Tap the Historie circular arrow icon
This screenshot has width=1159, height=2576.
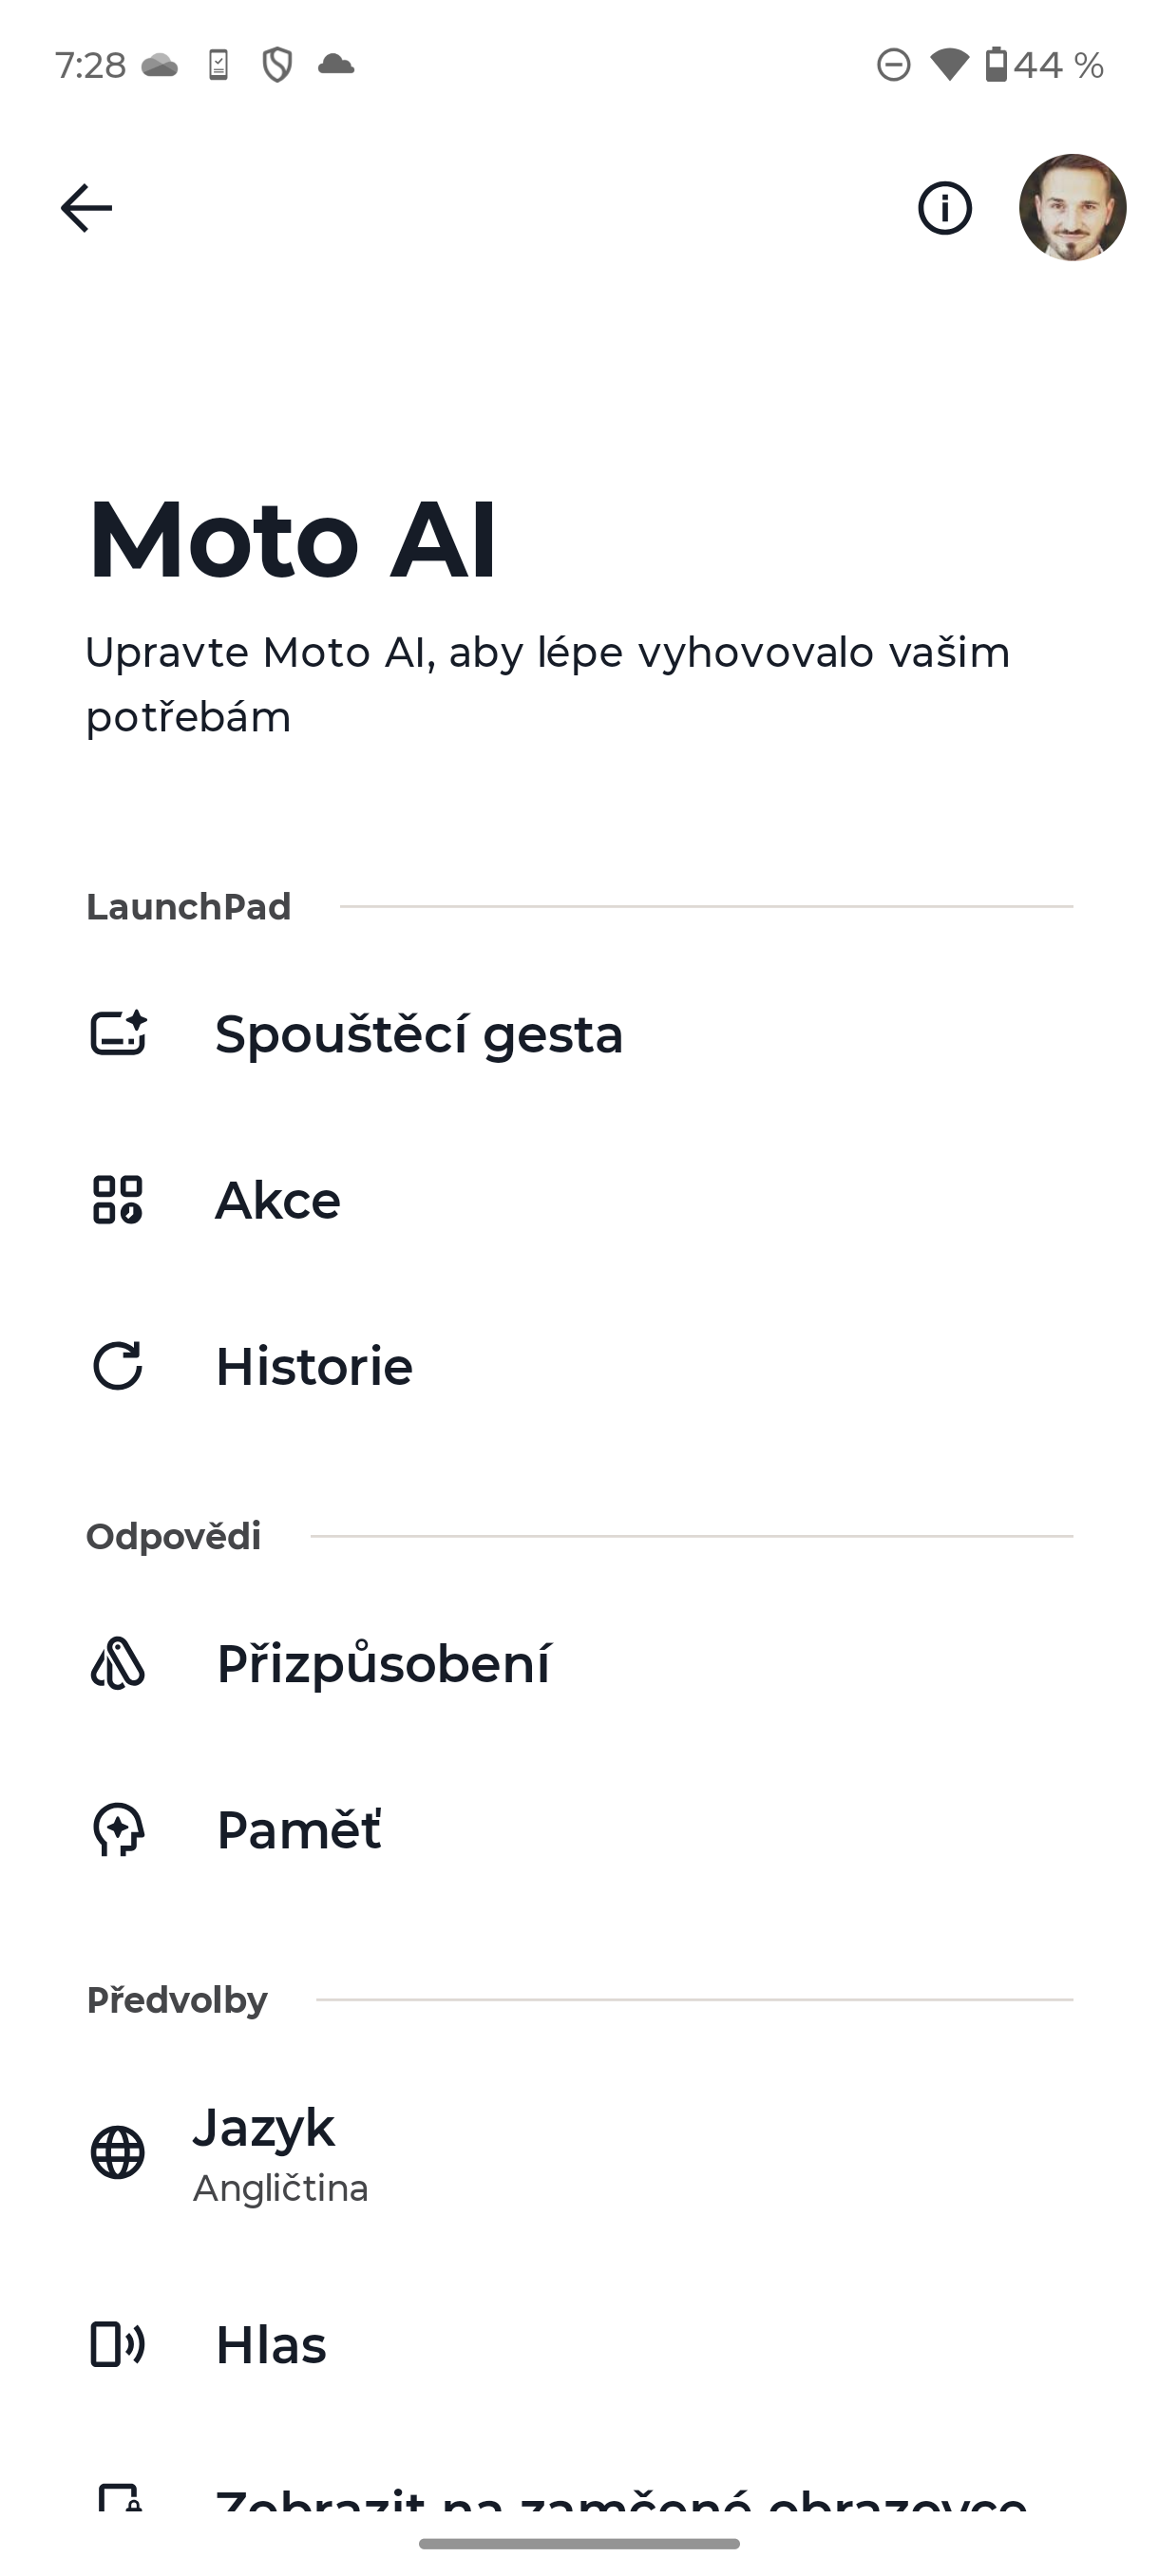coord(118,1366)
